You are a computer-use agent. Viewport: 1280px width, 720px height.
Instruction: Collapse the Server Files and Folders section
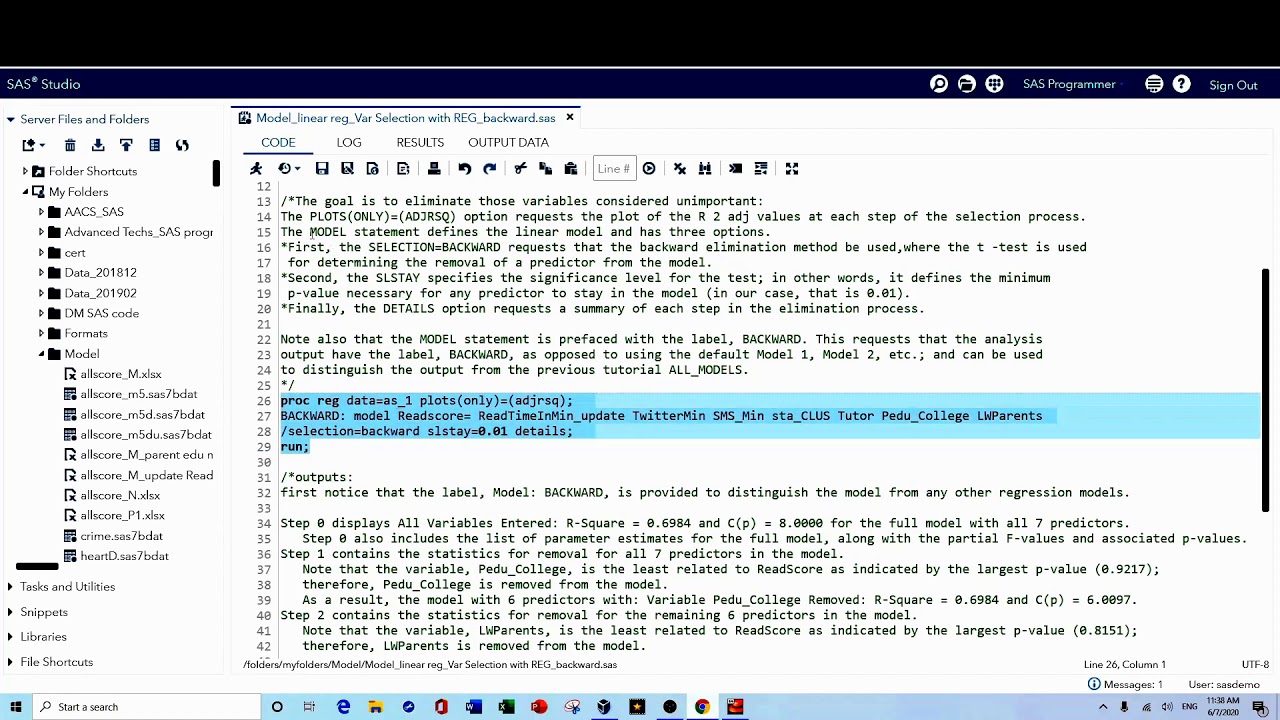(x=10, y=120)
